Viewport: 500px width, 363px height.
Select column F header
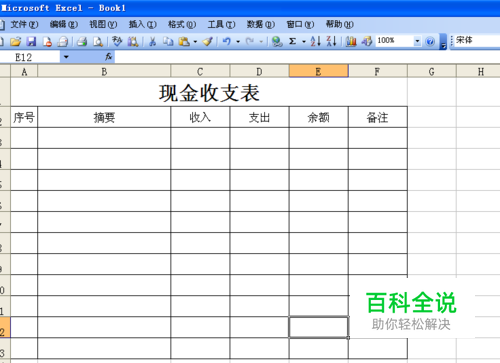[x=378, y=71]
